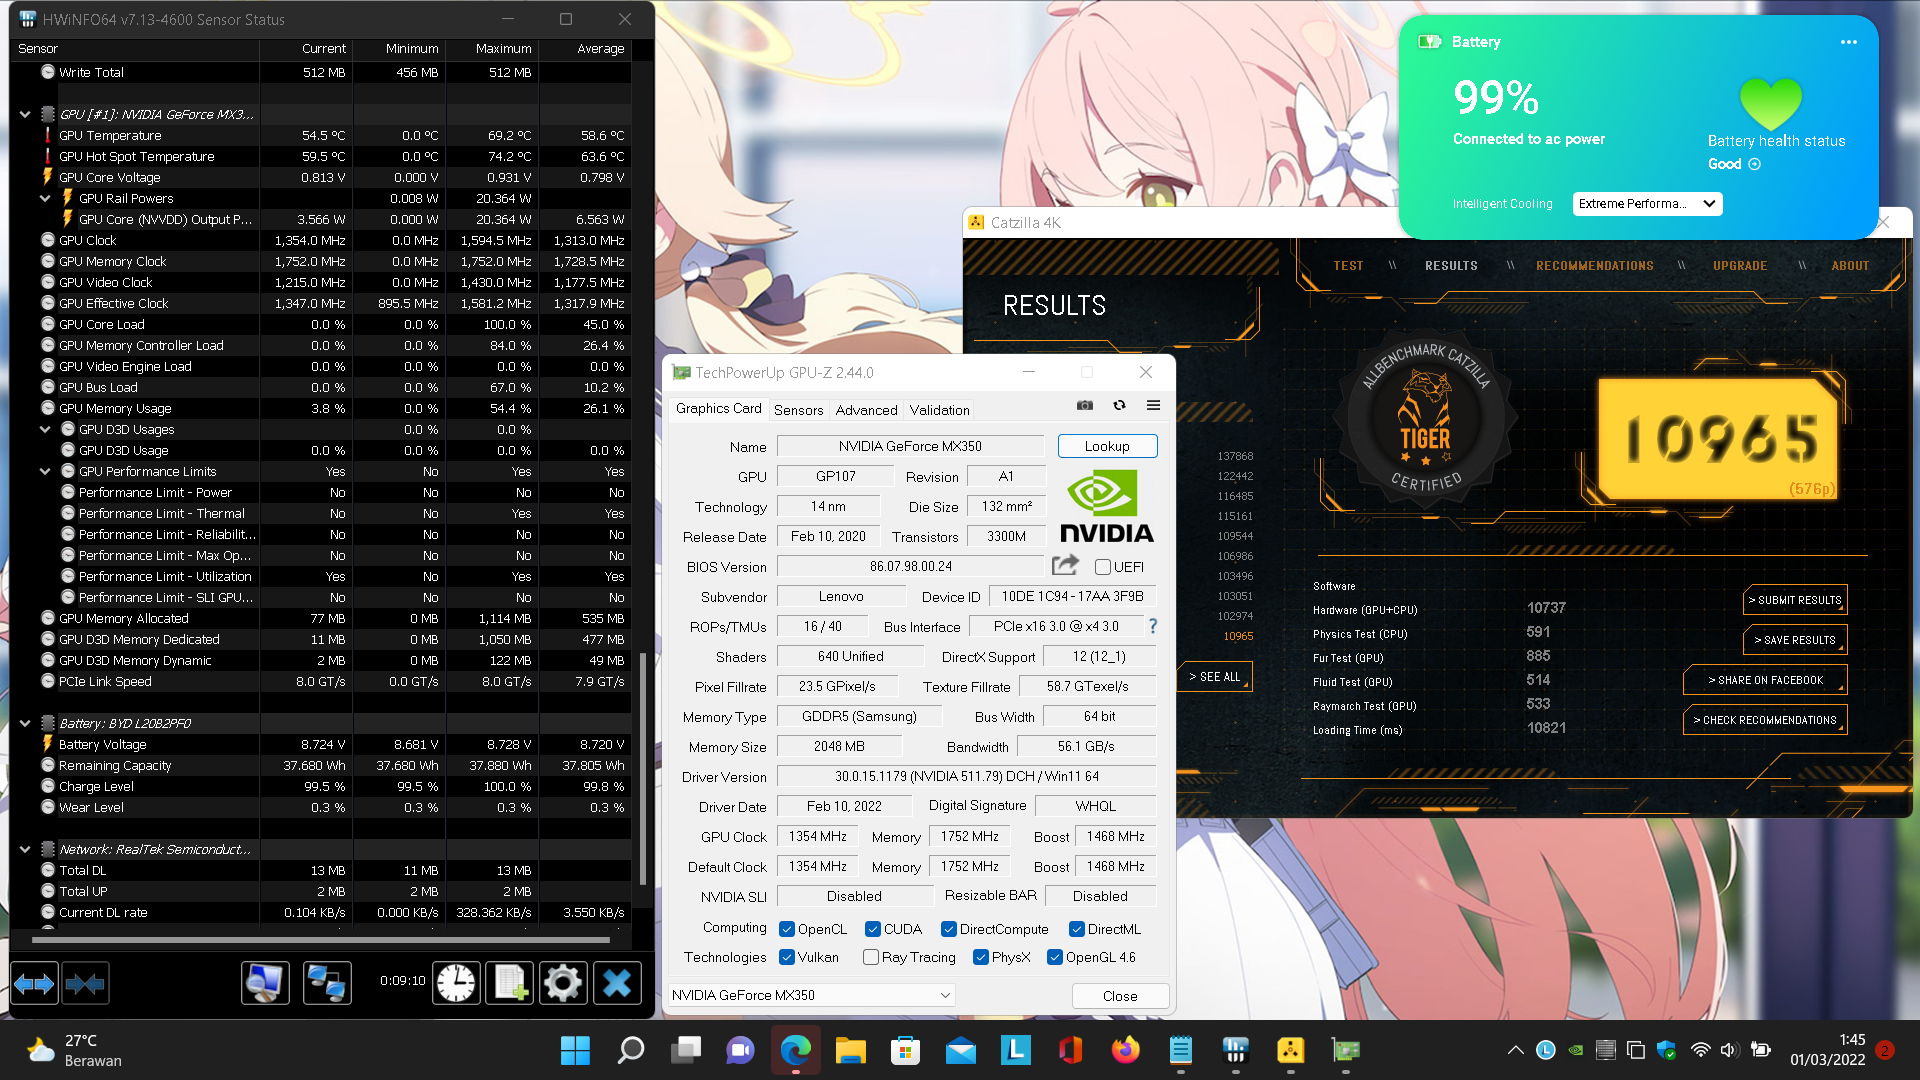The width and height of the screenshot is (1920, 1080).
Task: Collapse the GPU Rail Powers group
Action: pyautogui.click(x=45, y=198)
